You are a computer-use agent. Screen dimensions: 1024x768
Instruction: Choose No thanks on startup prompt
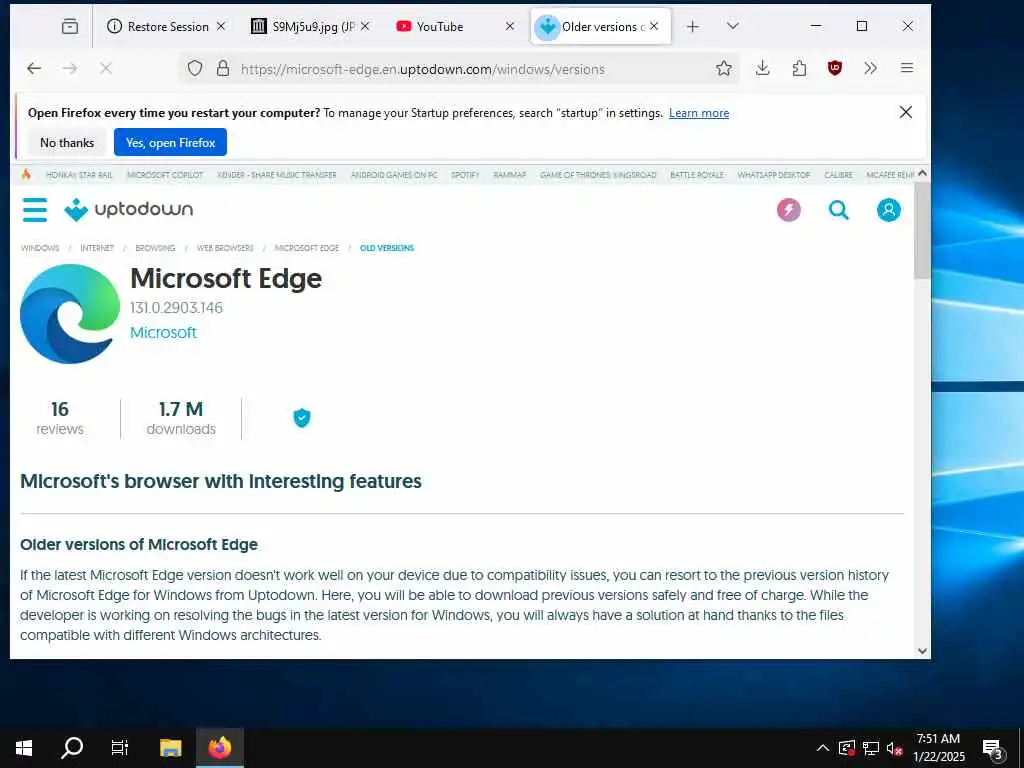tap(67, 142)
